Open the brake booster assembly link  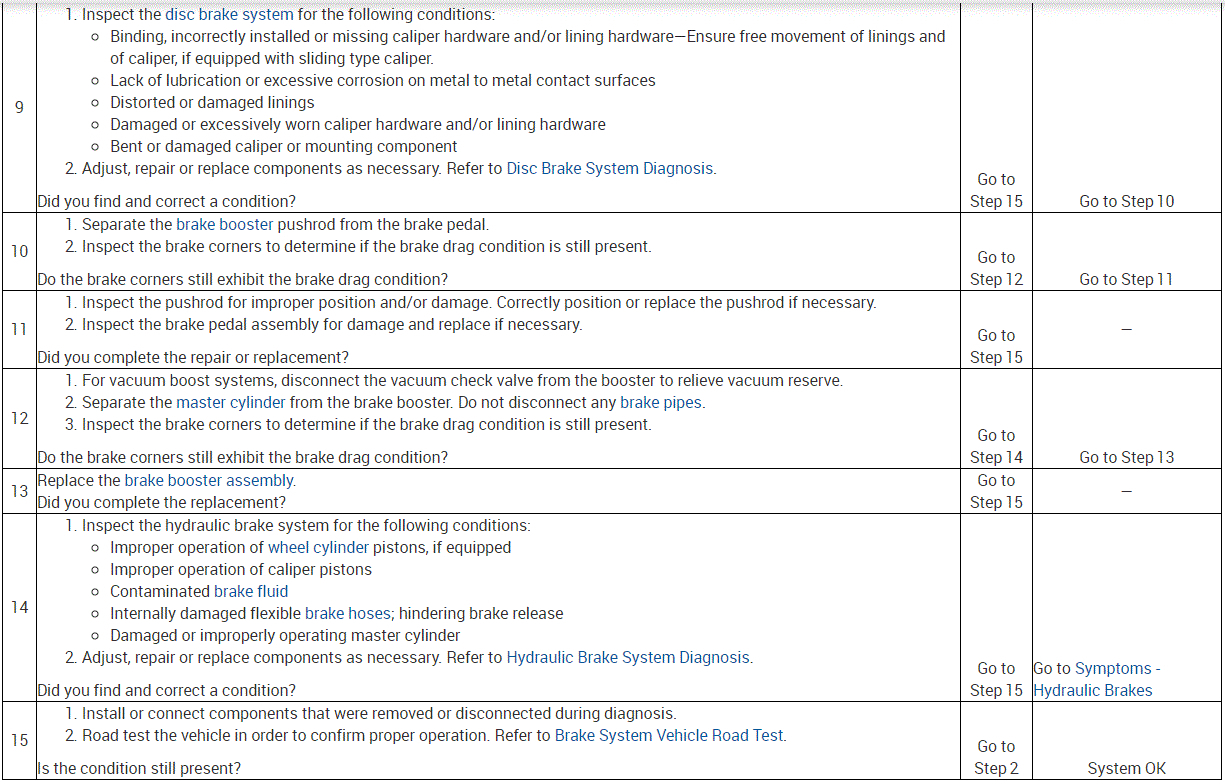coord(209,481)
